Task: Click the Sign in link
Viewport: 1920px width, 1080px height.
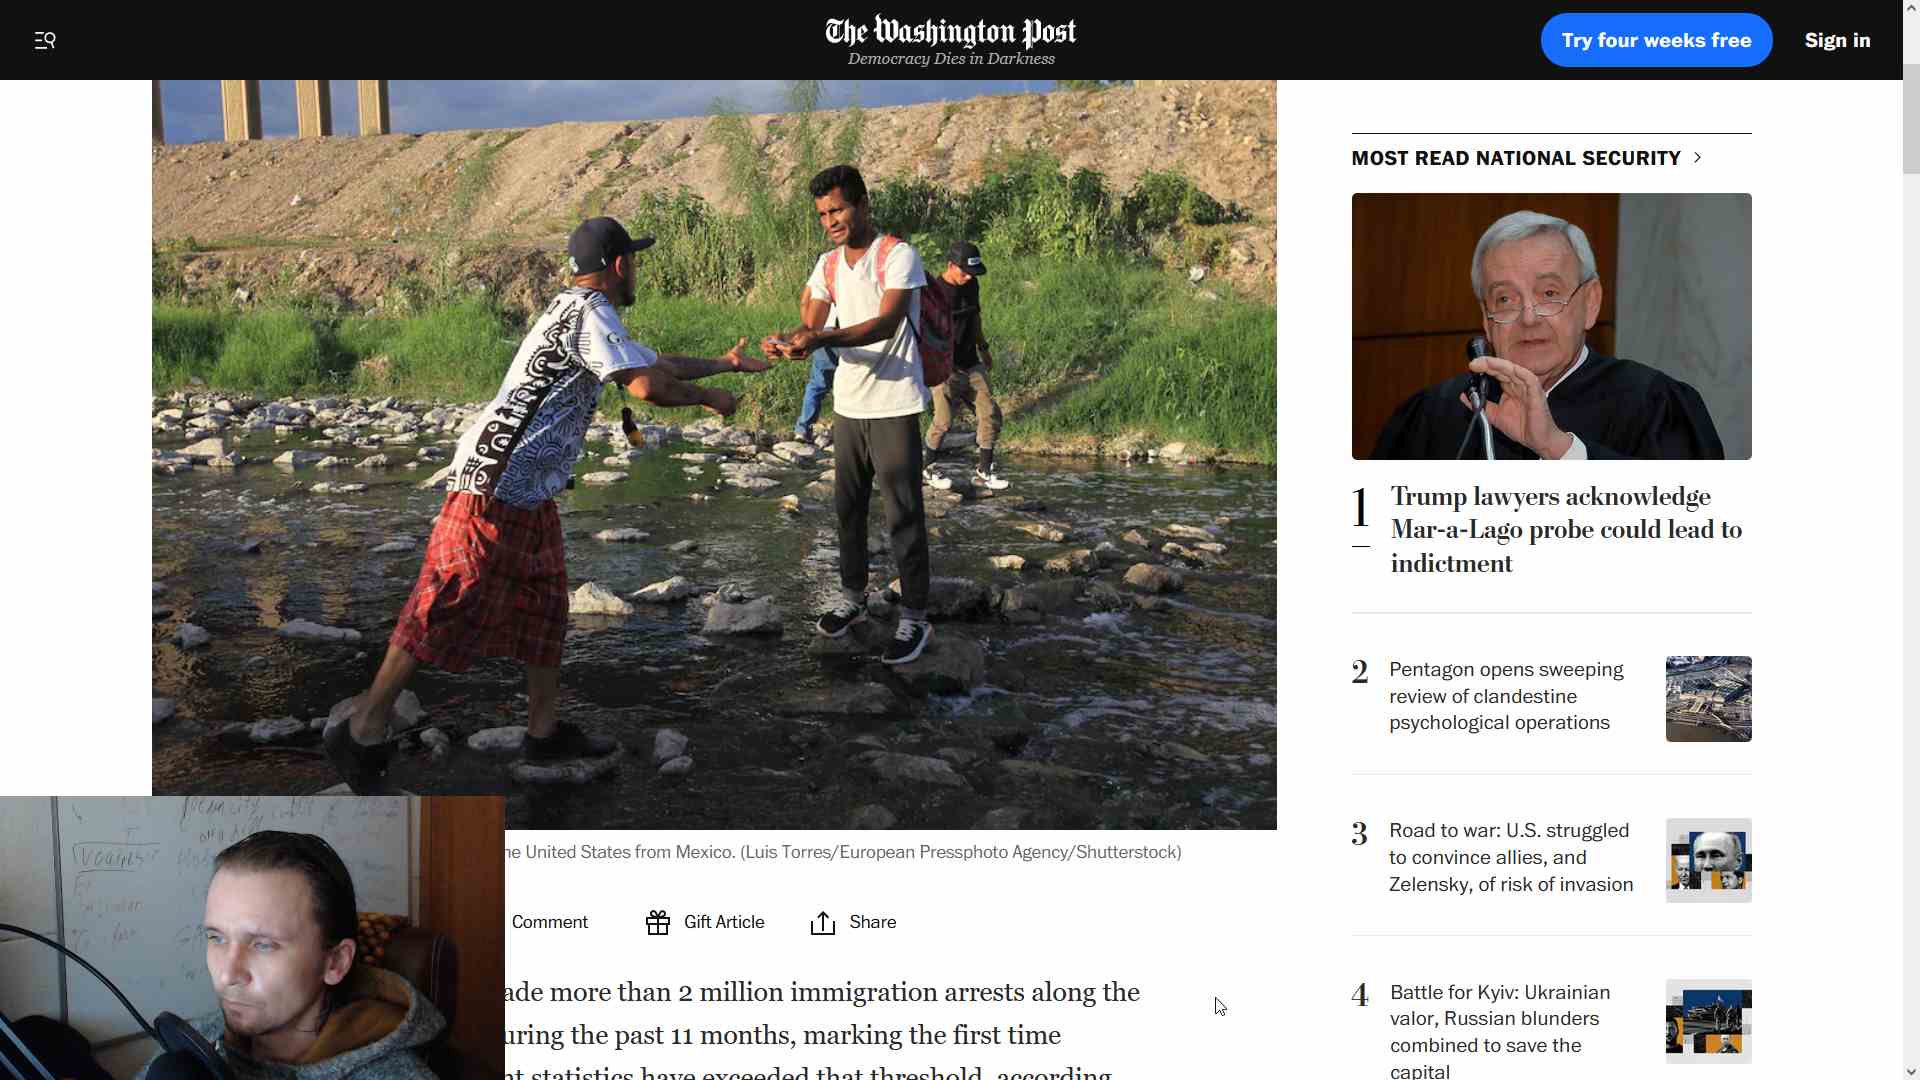Action: [1837, 40]
